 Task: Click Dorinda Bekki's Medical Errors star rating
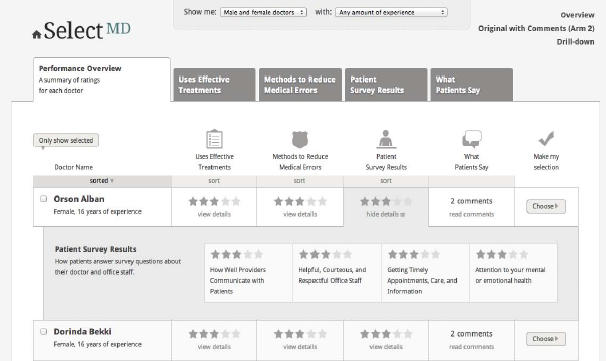pyautogui.click(x=300, y=334)
